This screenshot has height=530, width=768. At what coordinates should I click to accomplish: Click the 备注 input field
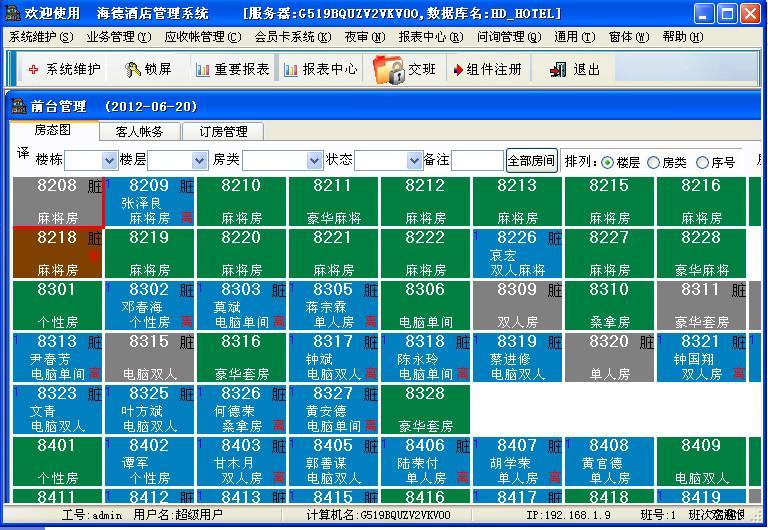pyautogui.click(x=477, y=161)
